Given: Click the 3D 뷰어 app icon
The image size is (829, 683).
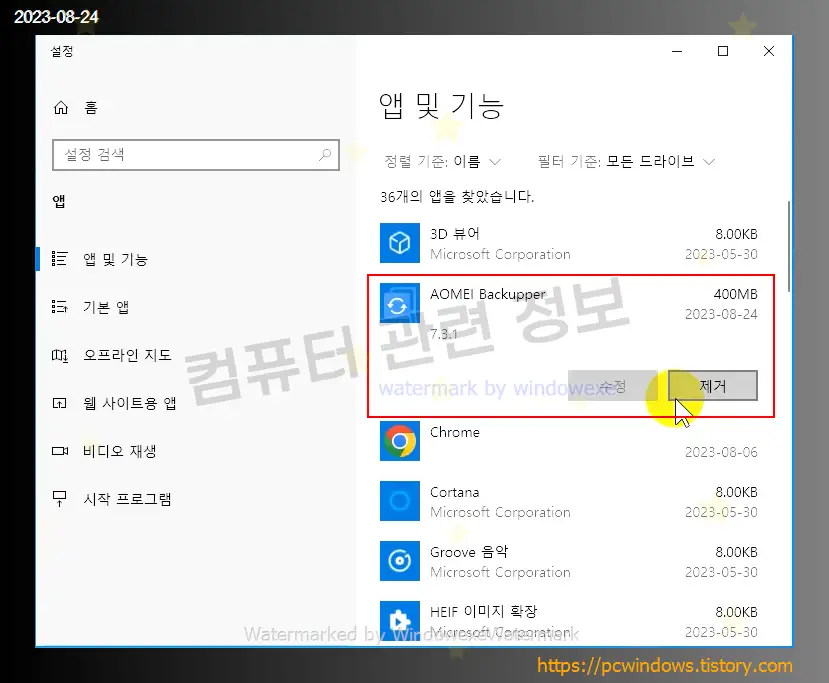Looking at the screenshot, I should (400, 243).
